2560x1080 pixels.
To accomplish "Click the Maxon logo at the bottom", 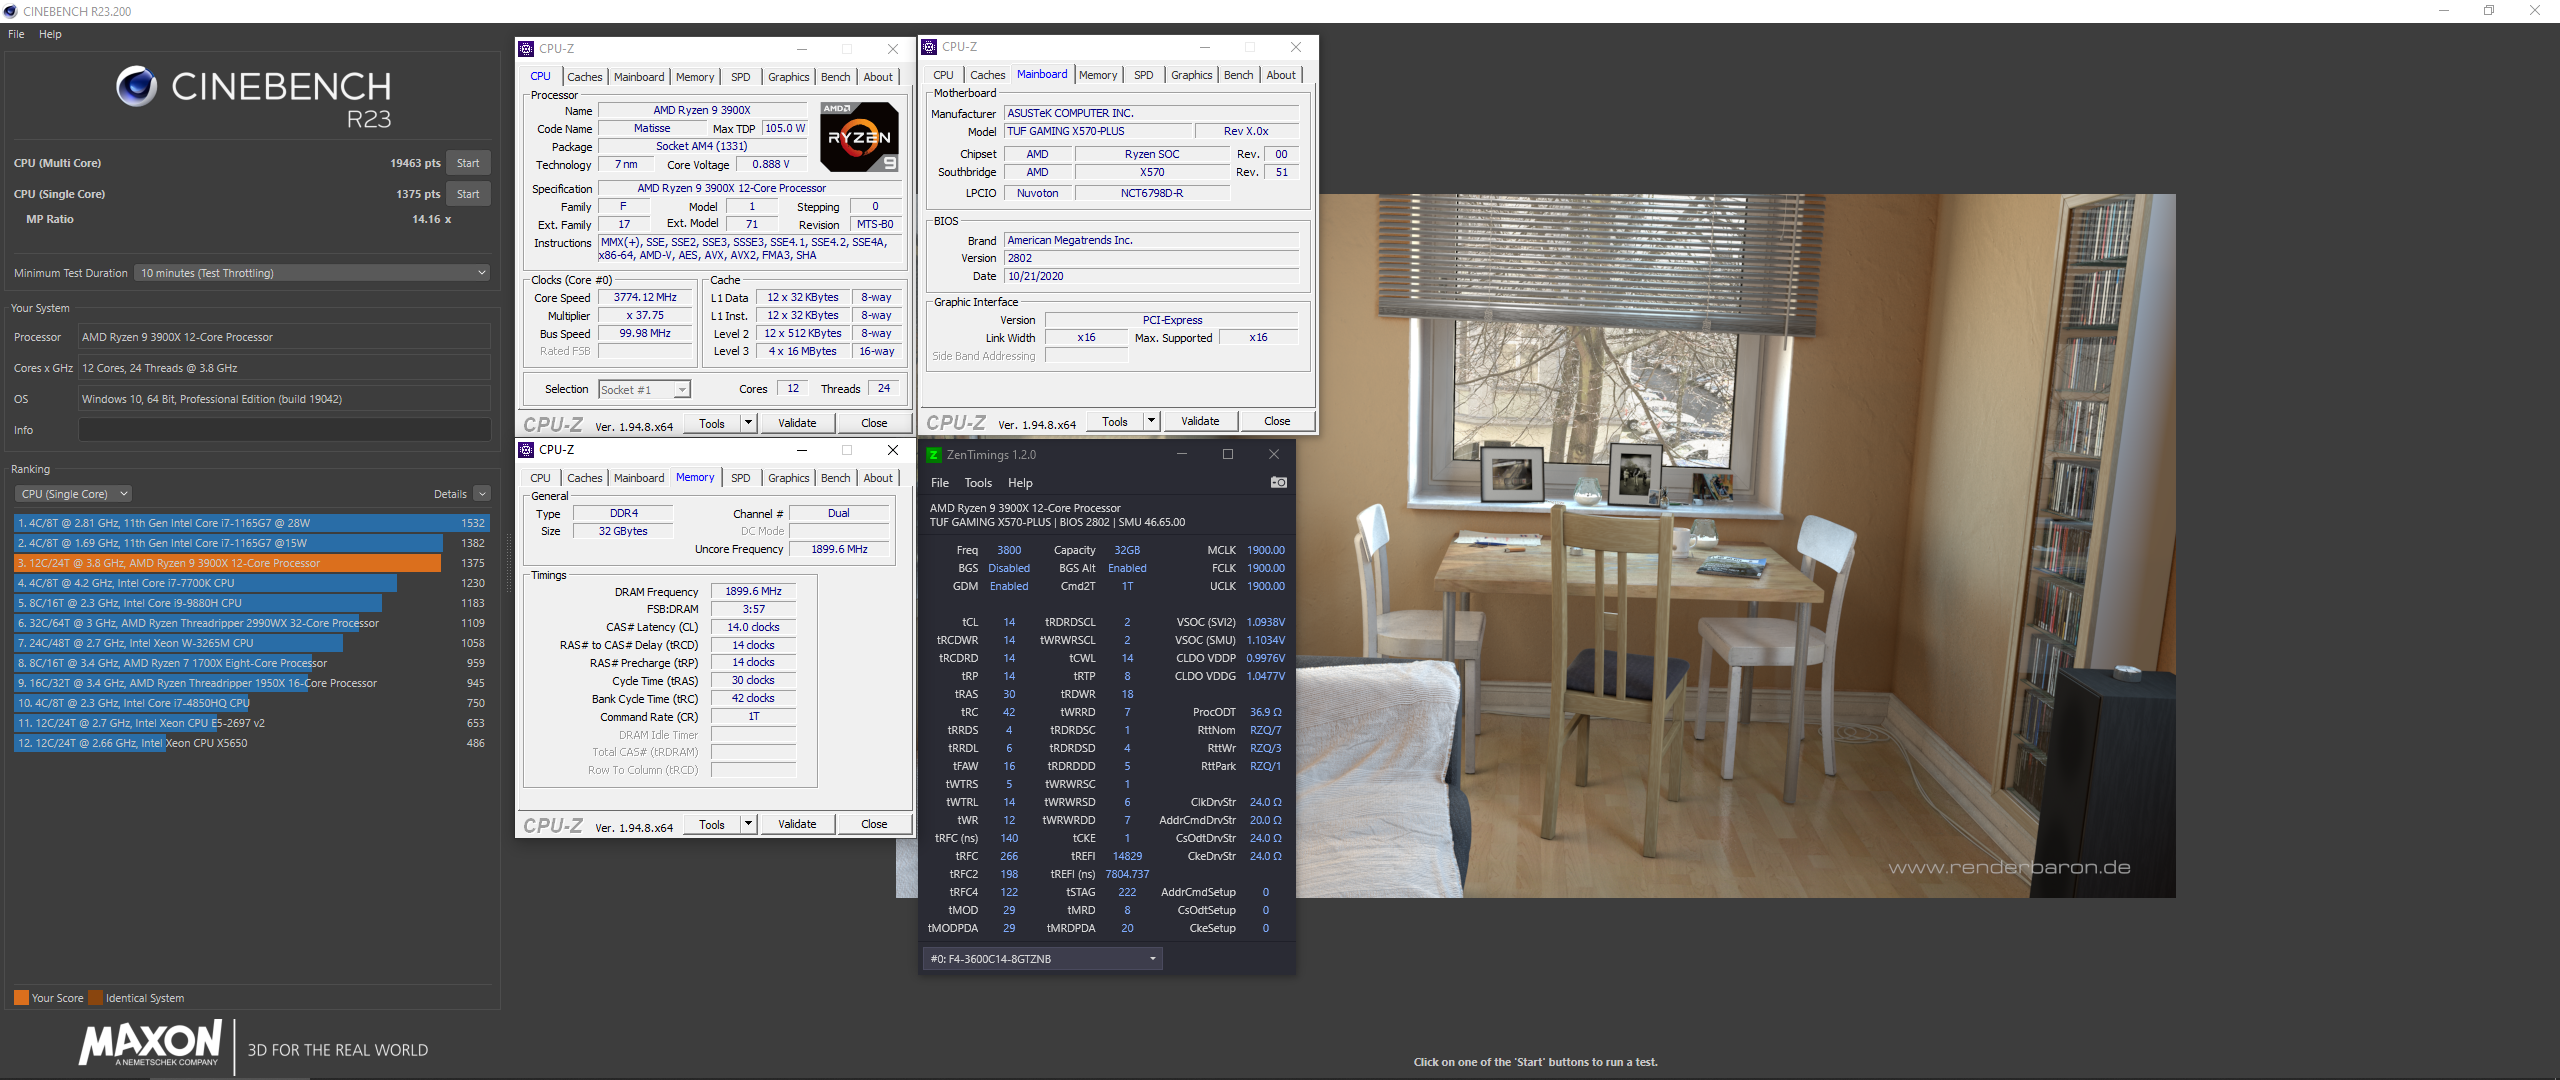I will click(150, 1043).
